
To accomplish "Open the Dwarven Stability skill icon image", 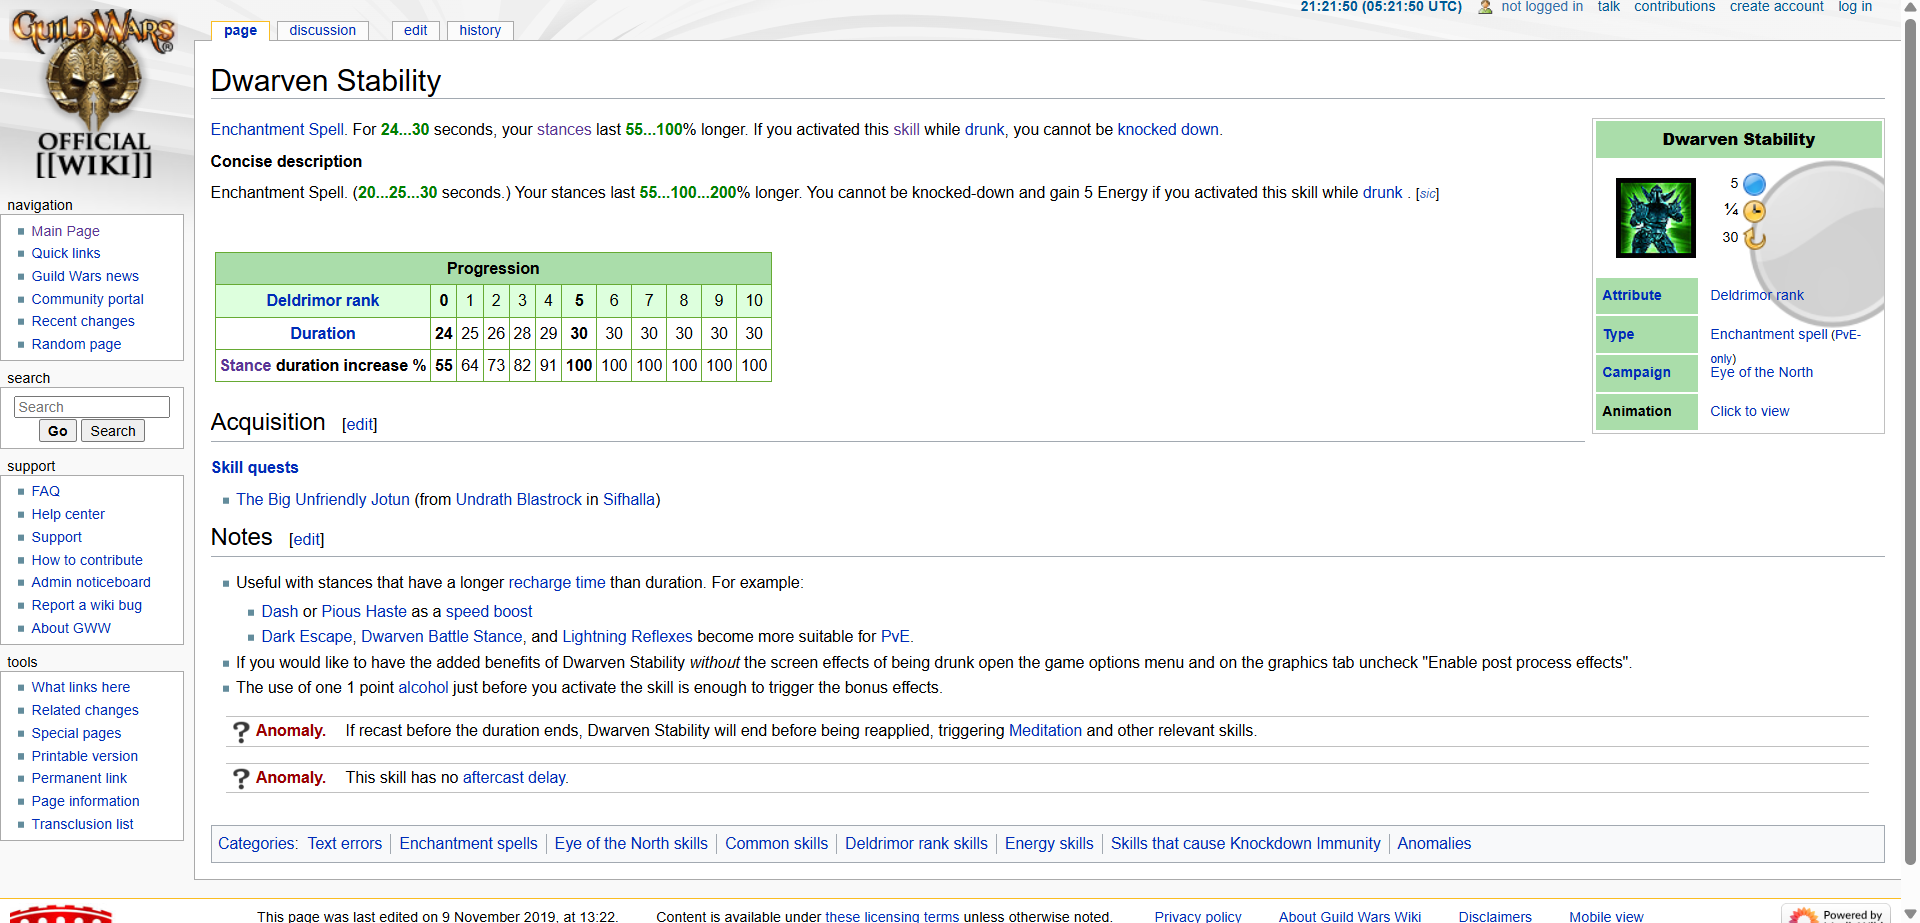I will pos(1656,218).
